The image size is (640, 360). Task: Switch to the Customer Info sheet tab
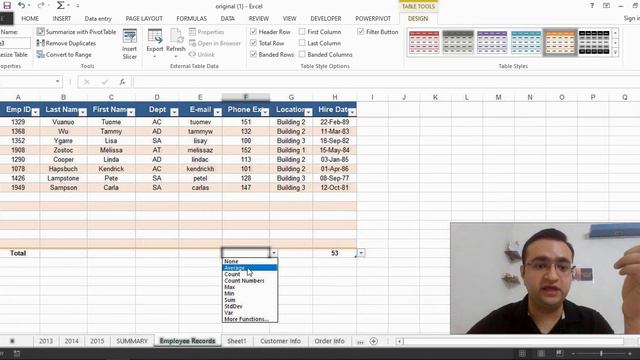pyautogui.click(x=280, y=341)
